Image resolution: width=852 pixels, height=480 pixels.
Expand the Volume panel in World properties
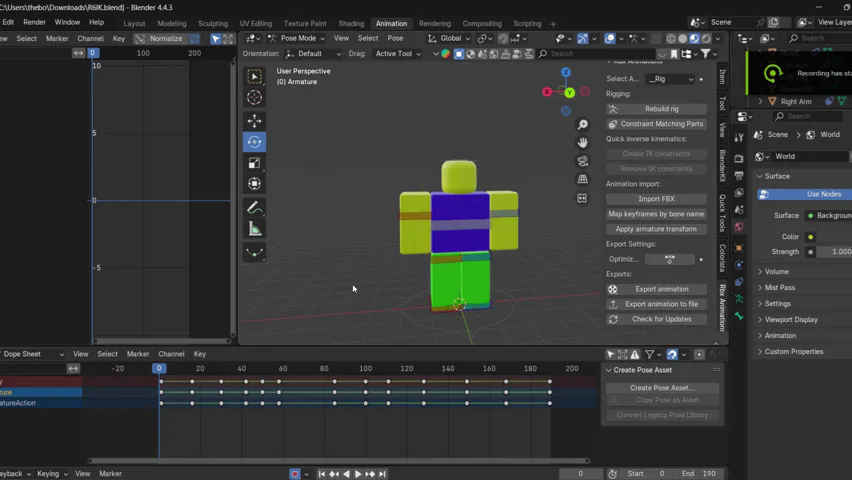(x=776, y=271)
